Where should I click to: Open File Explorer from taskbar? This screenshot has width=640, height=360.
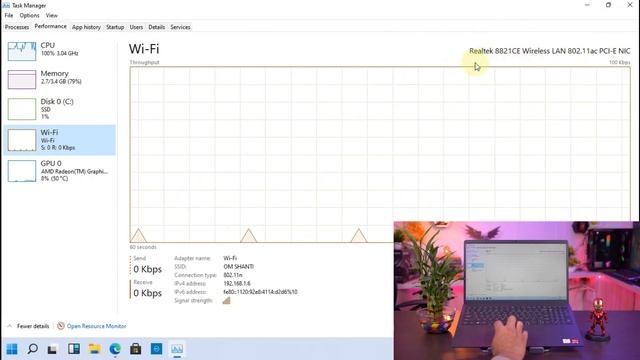[x=95, y=349]
